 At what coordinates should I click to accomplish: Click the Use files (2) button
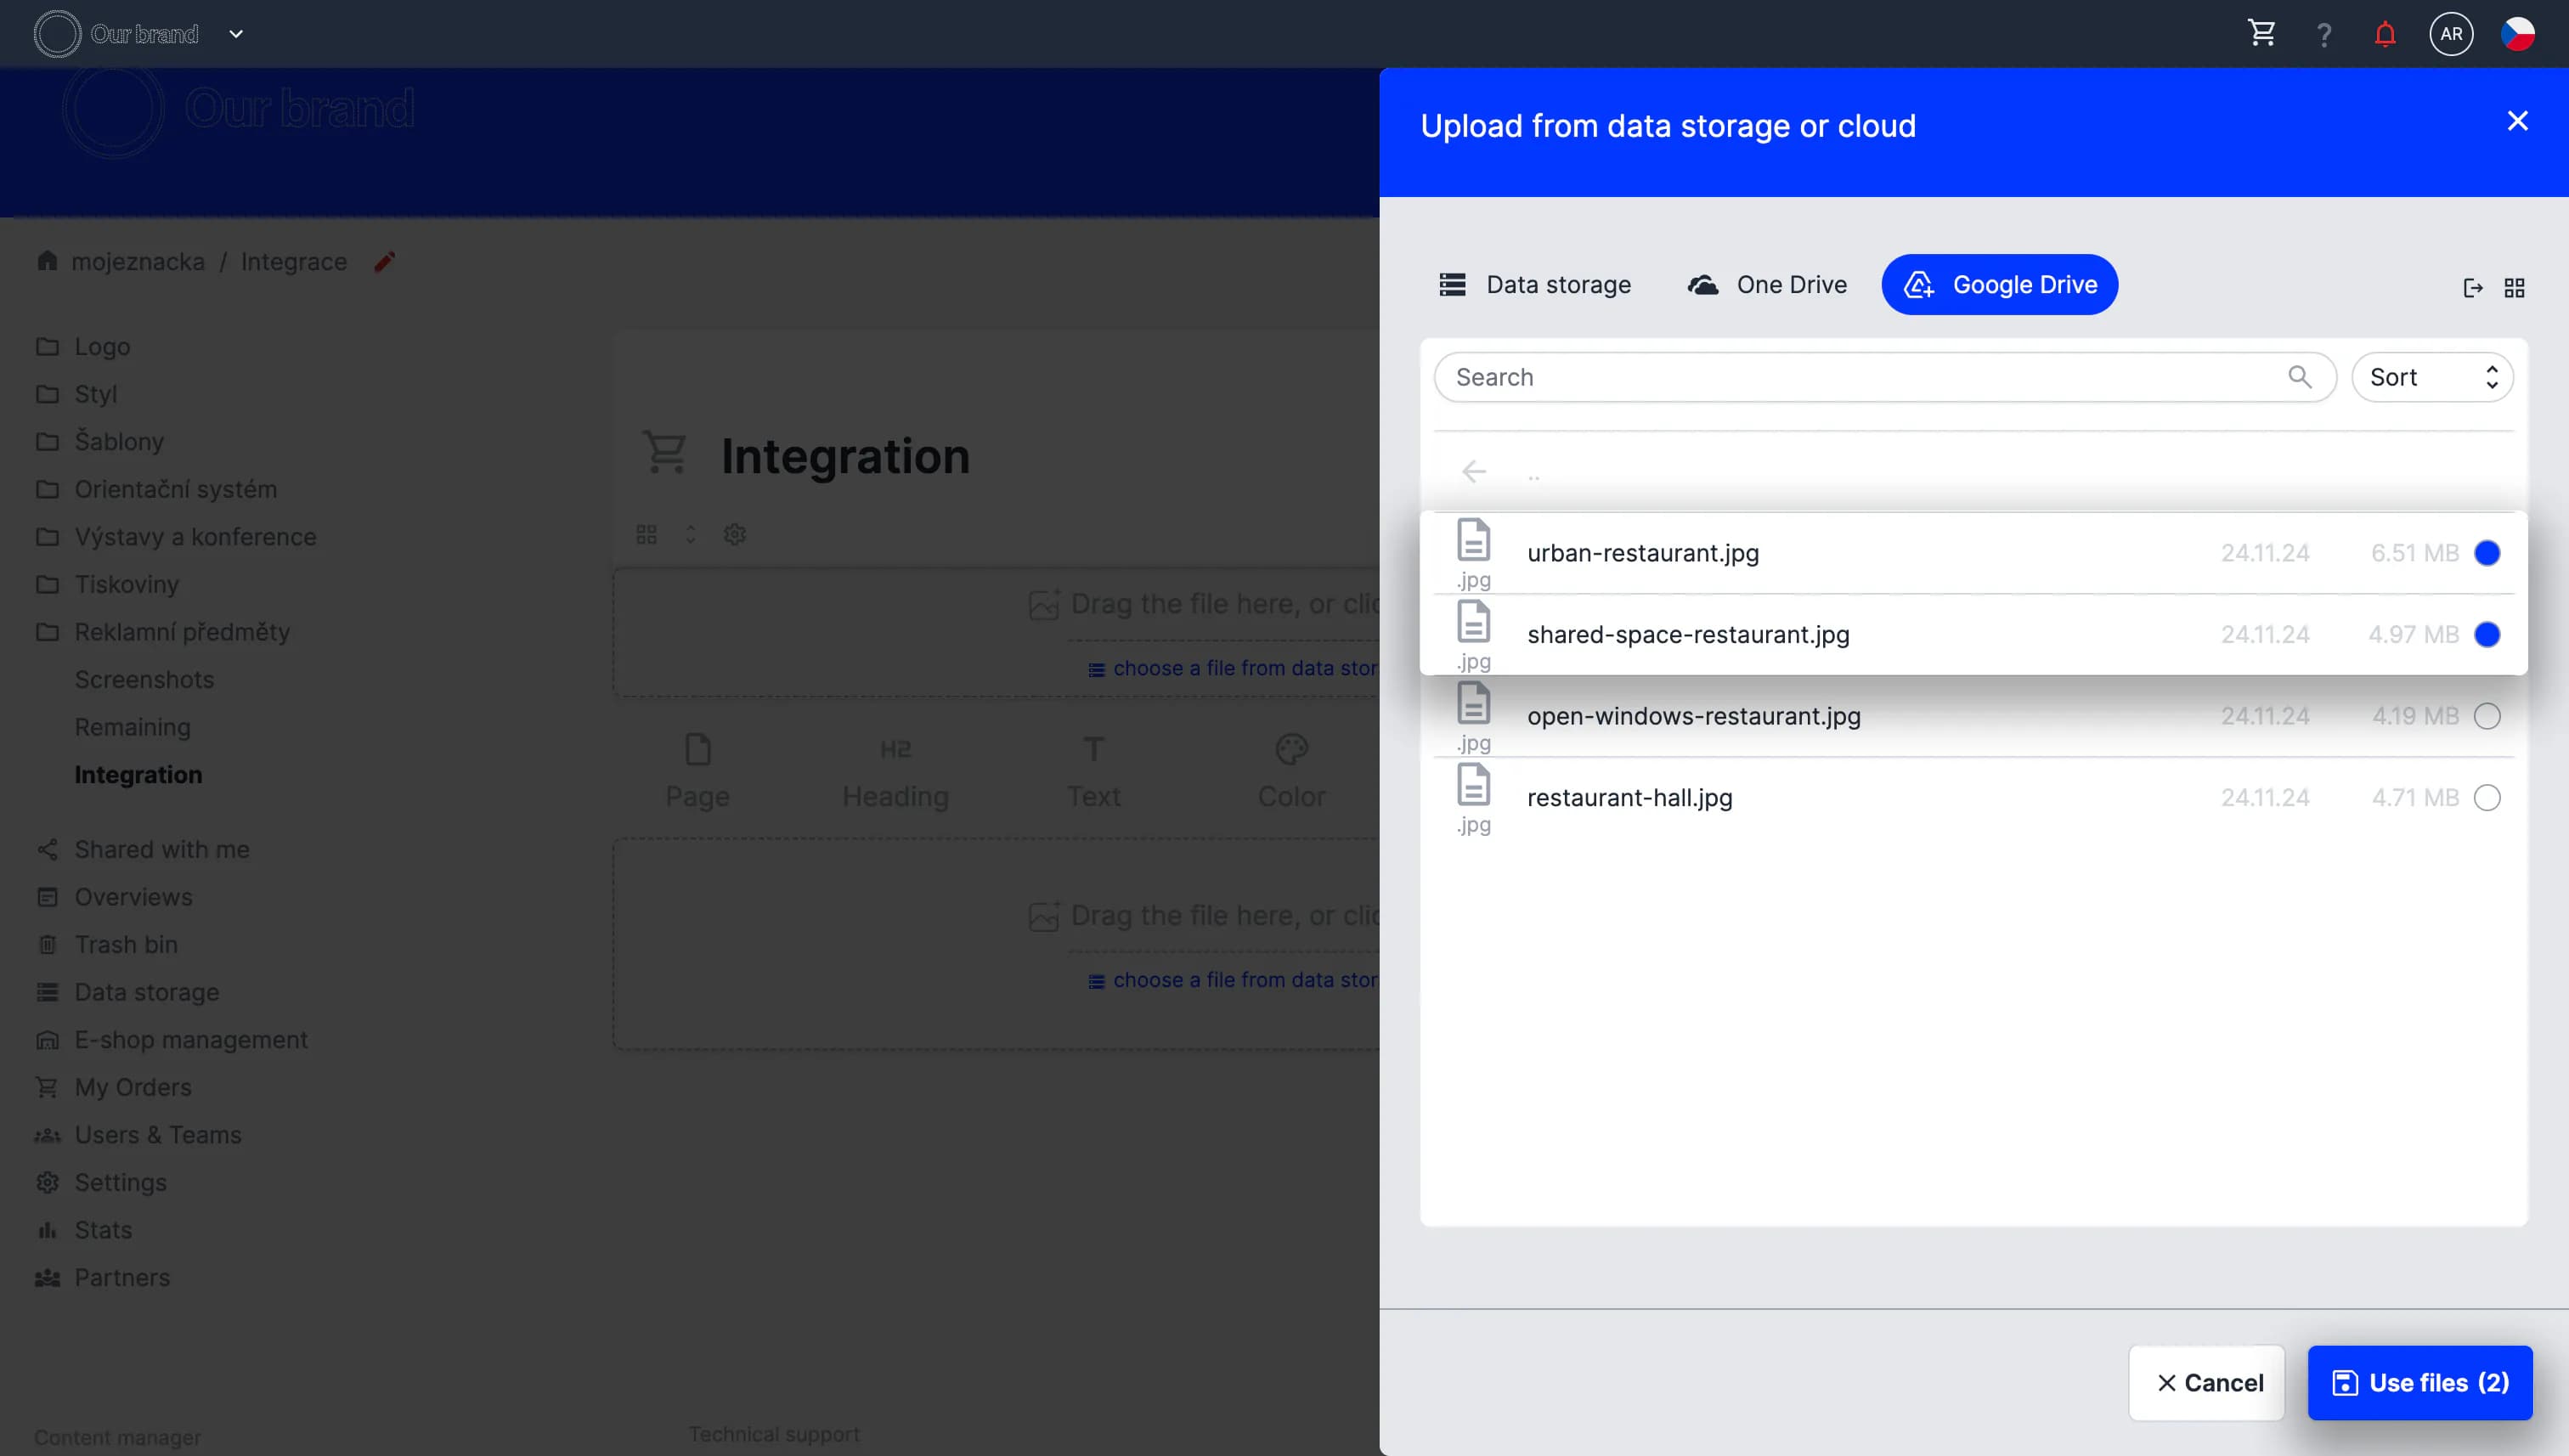[2419, 1383]
